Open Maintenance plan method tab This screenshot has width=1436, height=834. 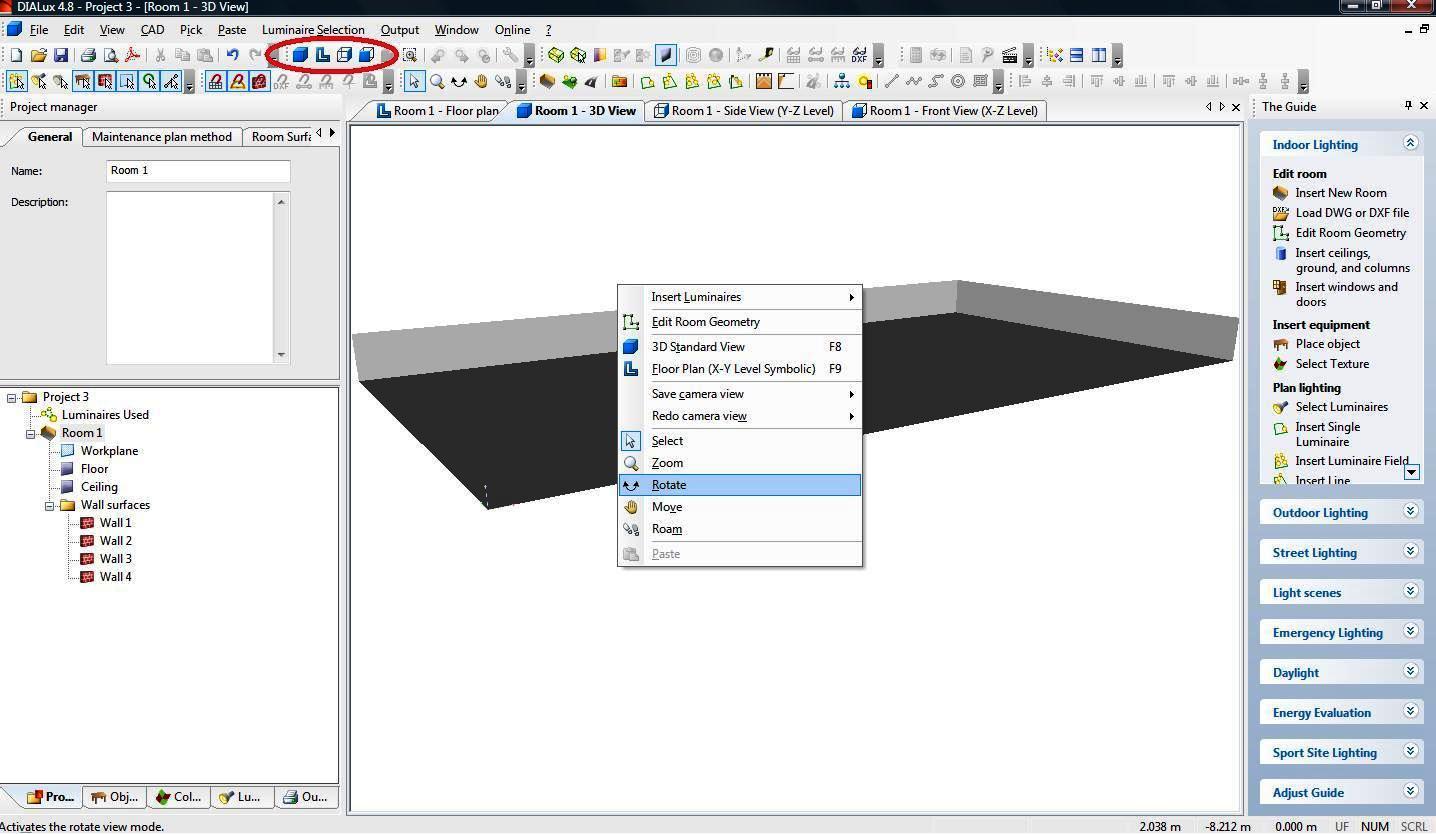(162, 137)
